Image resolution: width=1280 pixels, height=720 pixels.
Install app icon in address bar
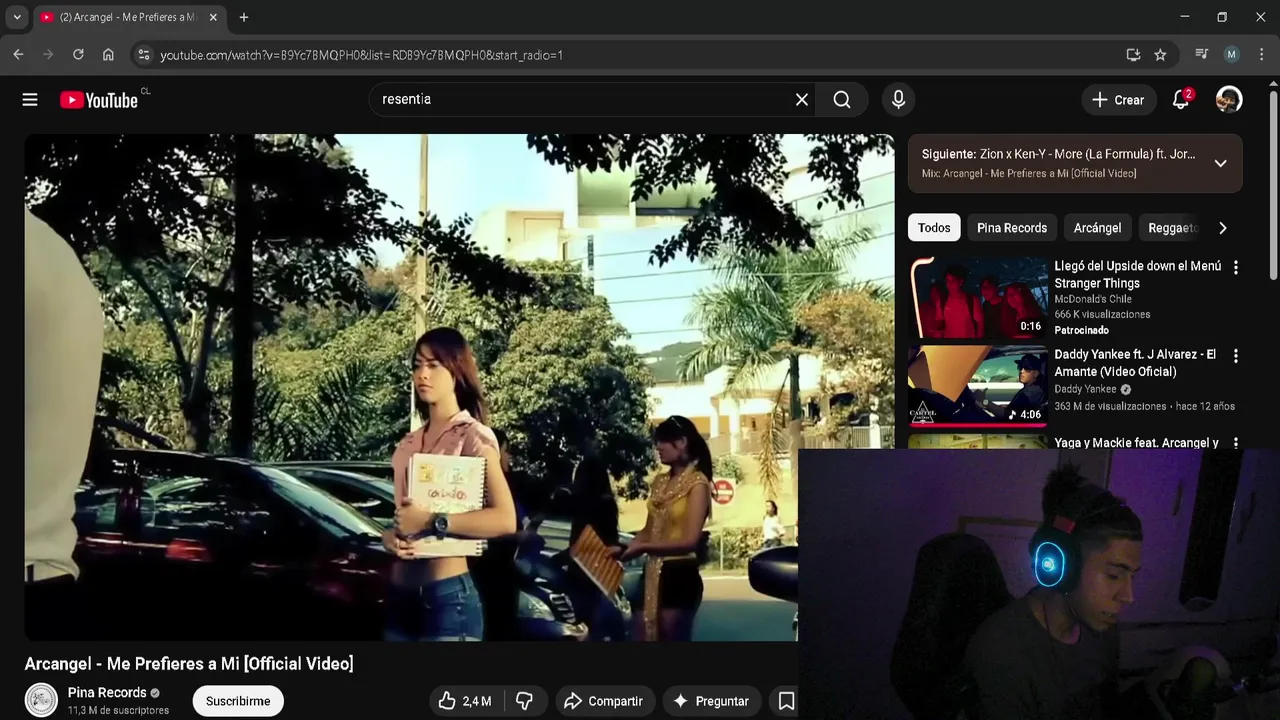point(1133,55)
